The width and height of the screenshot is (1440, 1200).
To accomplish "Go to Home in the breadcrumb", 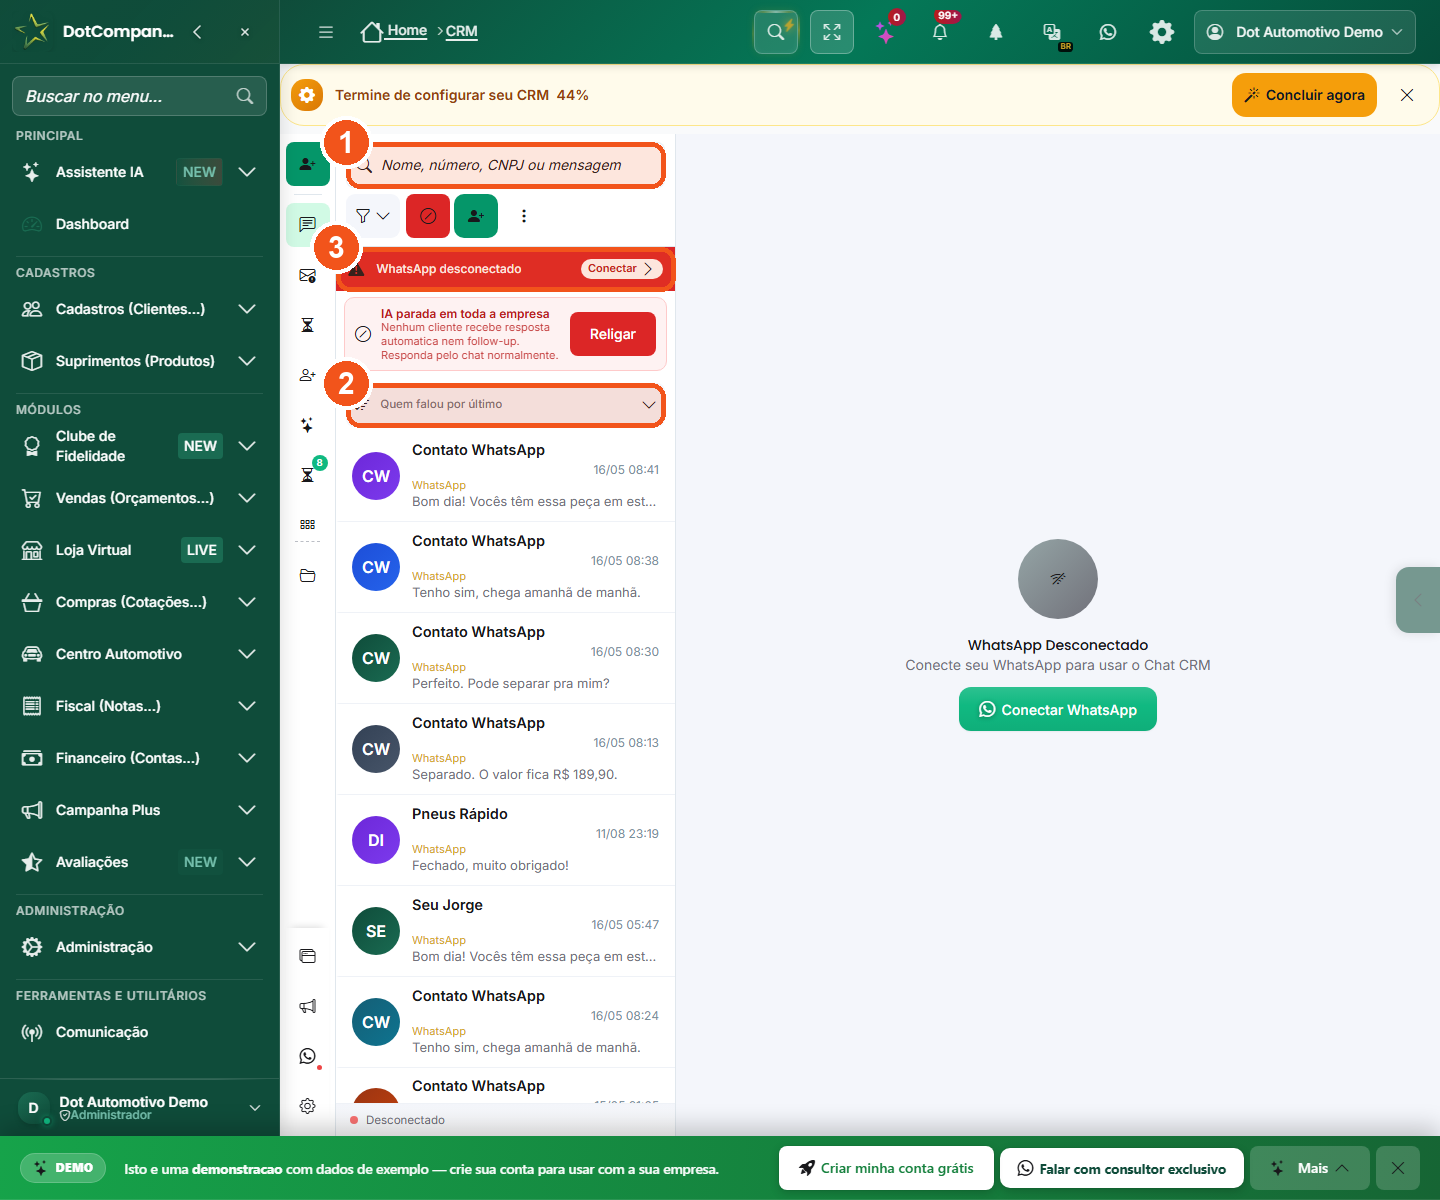I will click(x=394, y=31).
